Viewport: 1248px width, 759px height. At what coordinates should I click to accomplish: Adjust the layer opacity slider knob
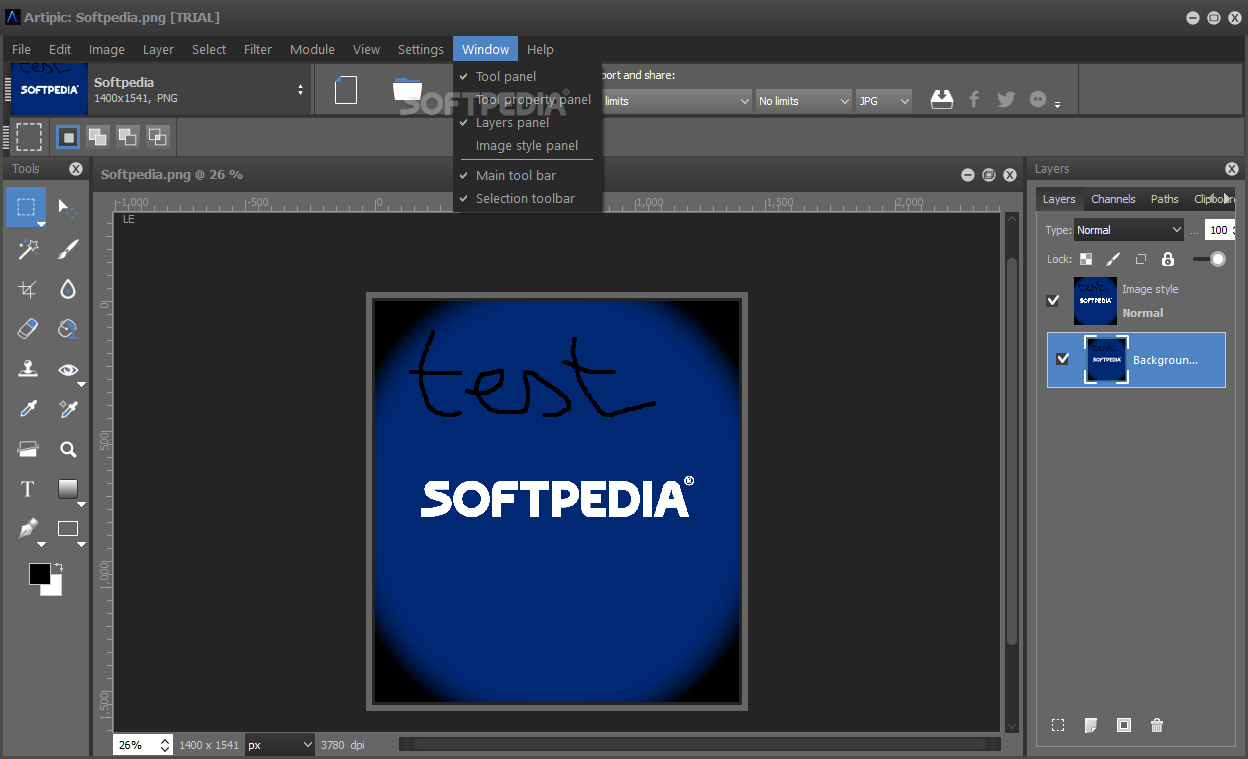1217,259
